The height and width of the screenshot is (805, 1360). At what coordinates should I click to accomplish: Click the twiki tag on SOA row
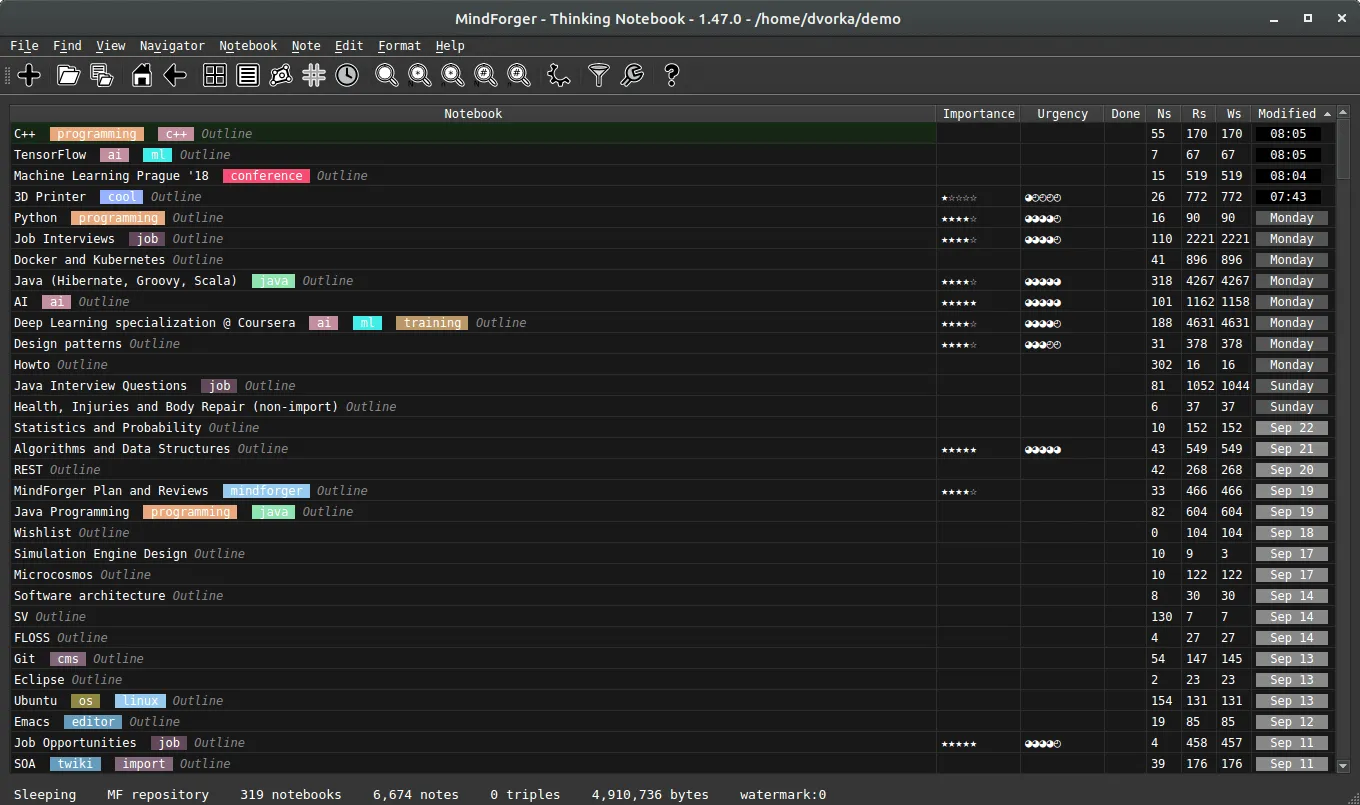click(x=75, y=764)
